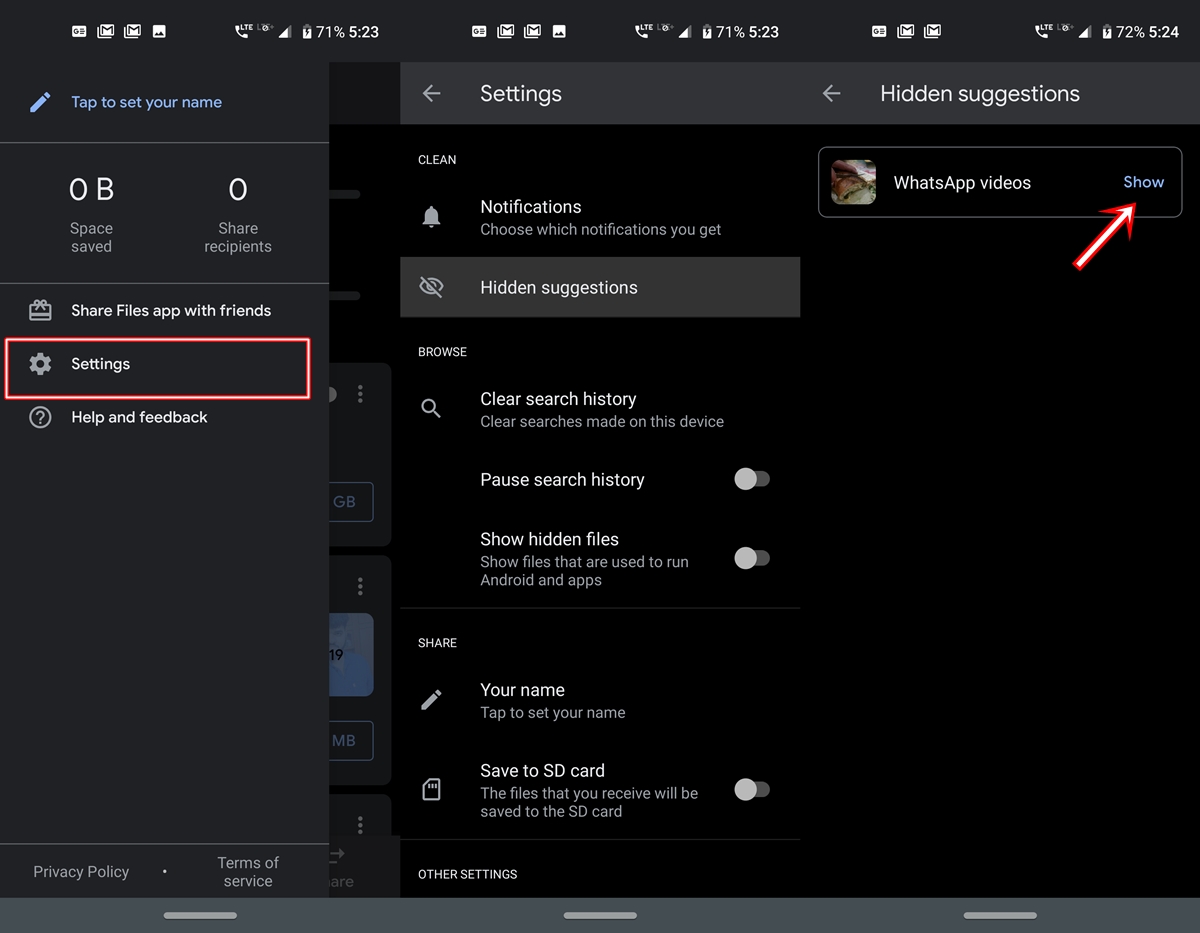Open Settings gear icon in drawer
This screenshot has height=933, width=1200.
tap(40, 364)
